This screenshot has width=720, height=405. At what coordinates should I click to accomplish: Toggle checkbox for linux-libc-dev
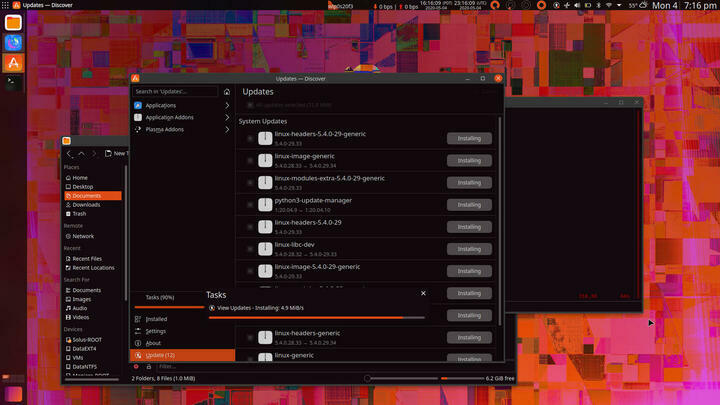[250, 249]
